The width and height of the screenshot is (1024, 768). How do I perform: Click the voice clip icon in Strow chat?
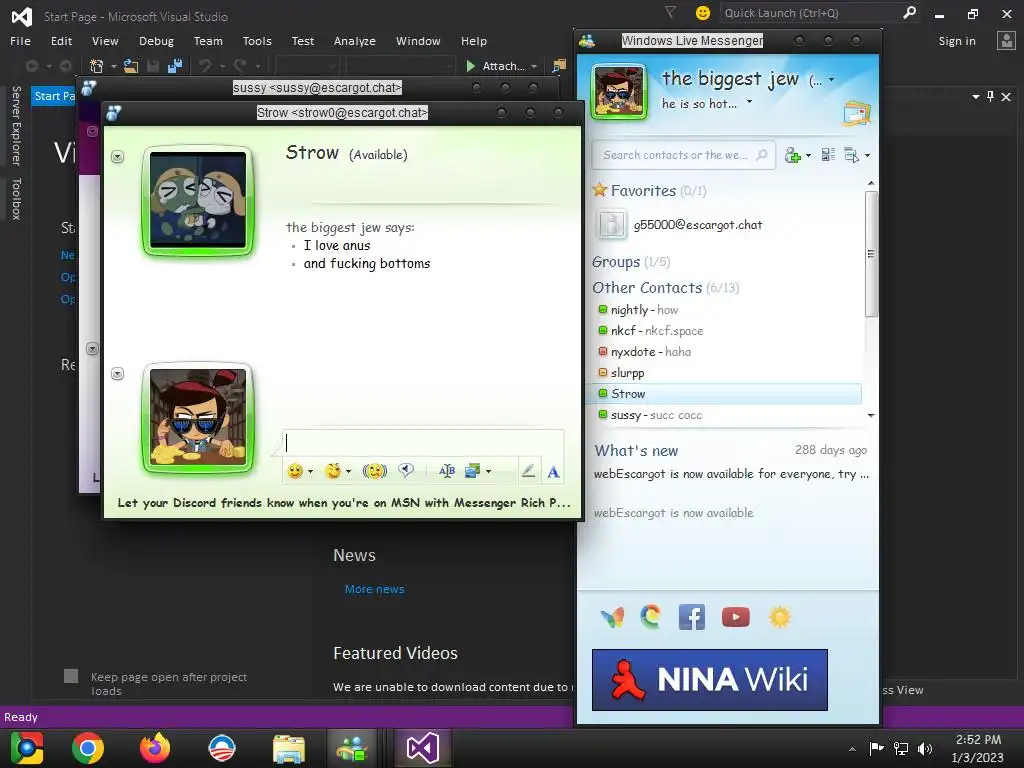[x=406, y=471]
